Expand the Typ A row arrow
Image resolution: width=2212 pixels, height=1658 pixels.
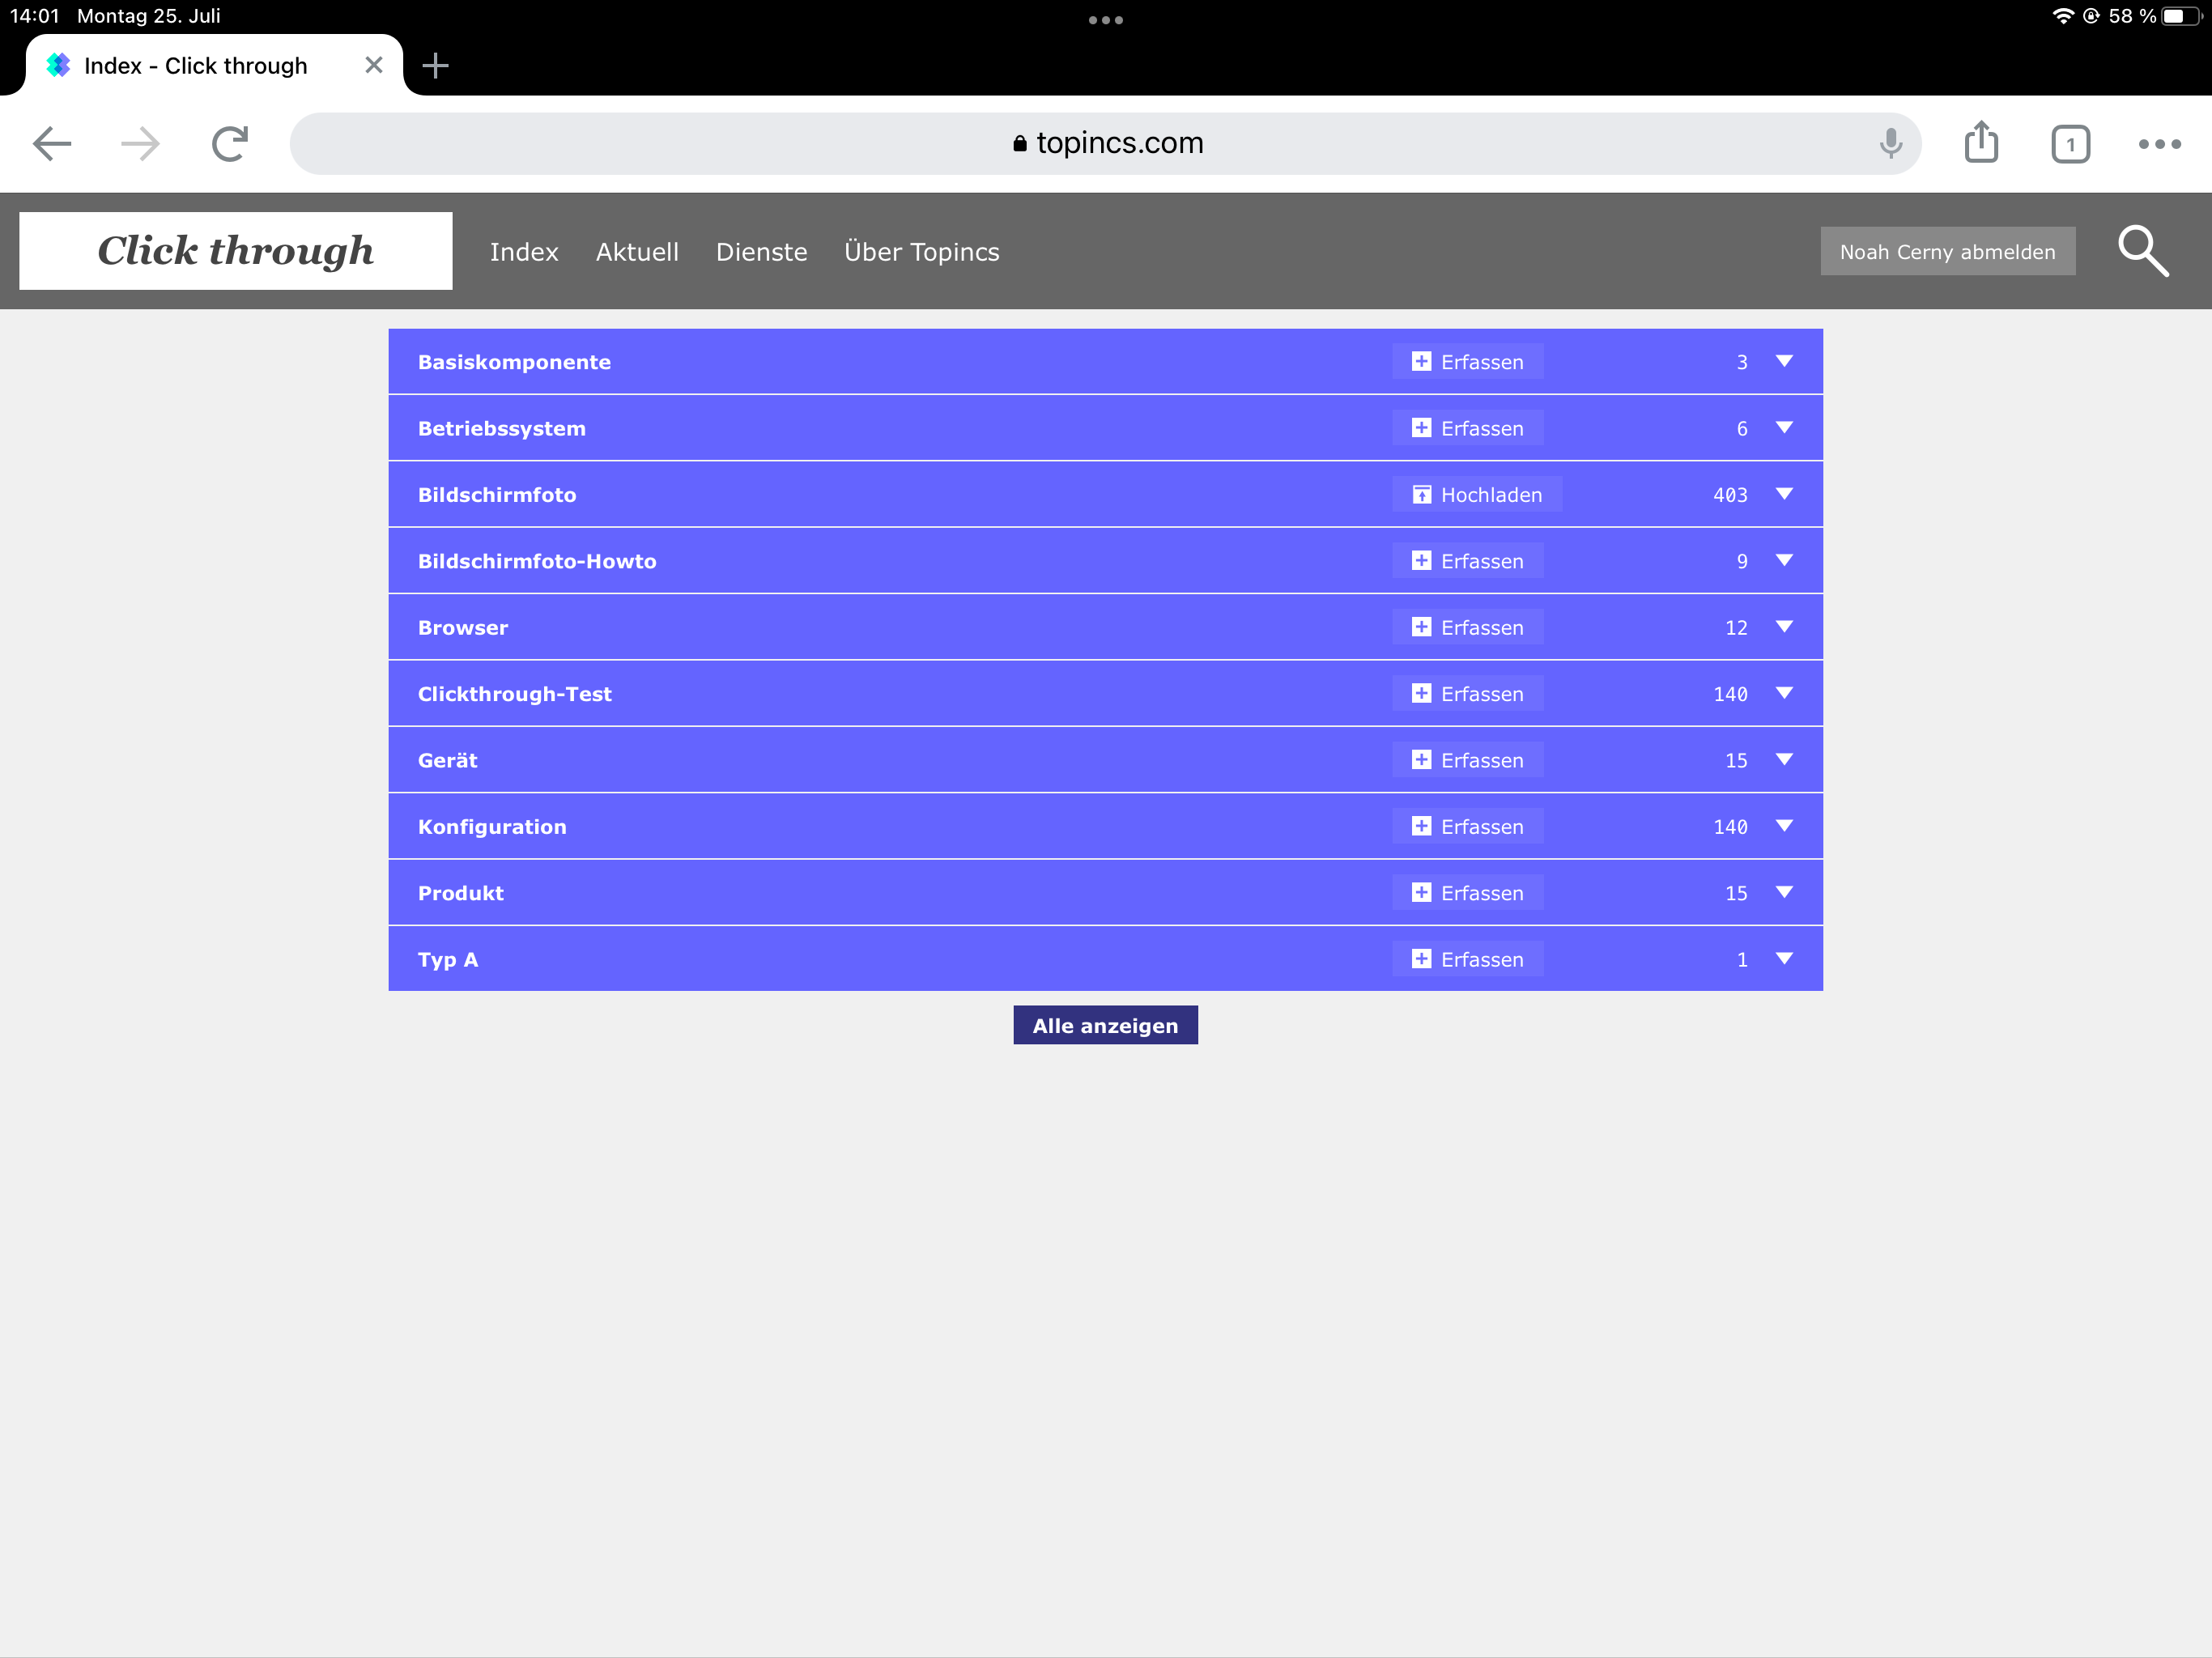(x=1783, y=959)
